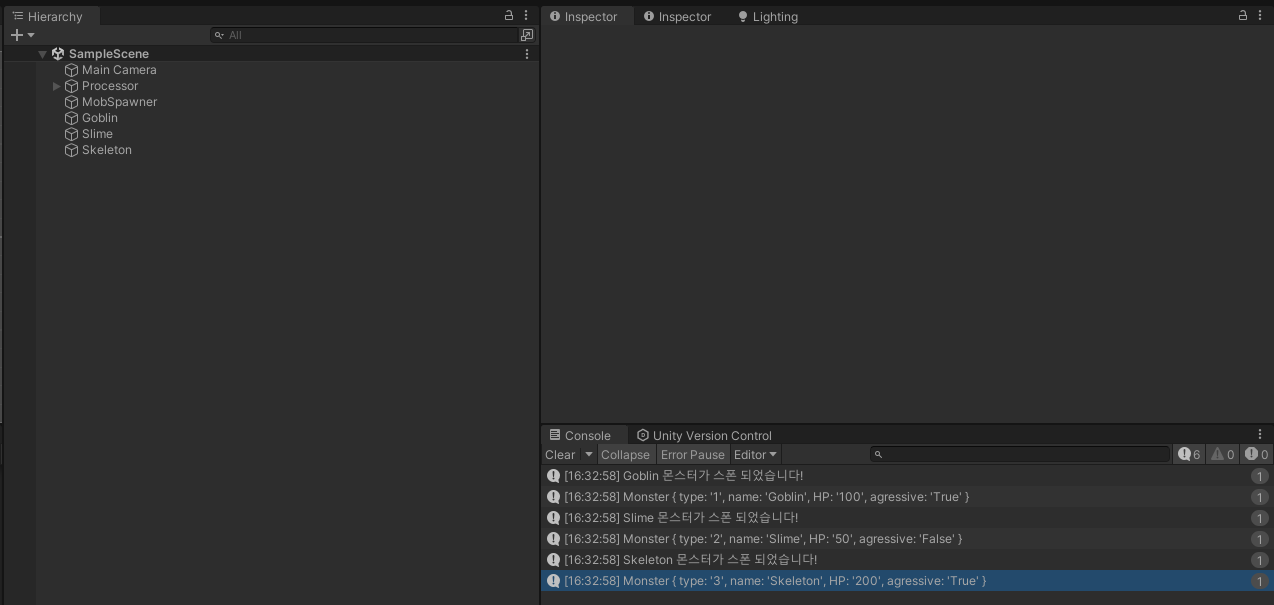The image size is (1274, 605).
Task: Select the second Inspector tab
Action: click(678, 16)
